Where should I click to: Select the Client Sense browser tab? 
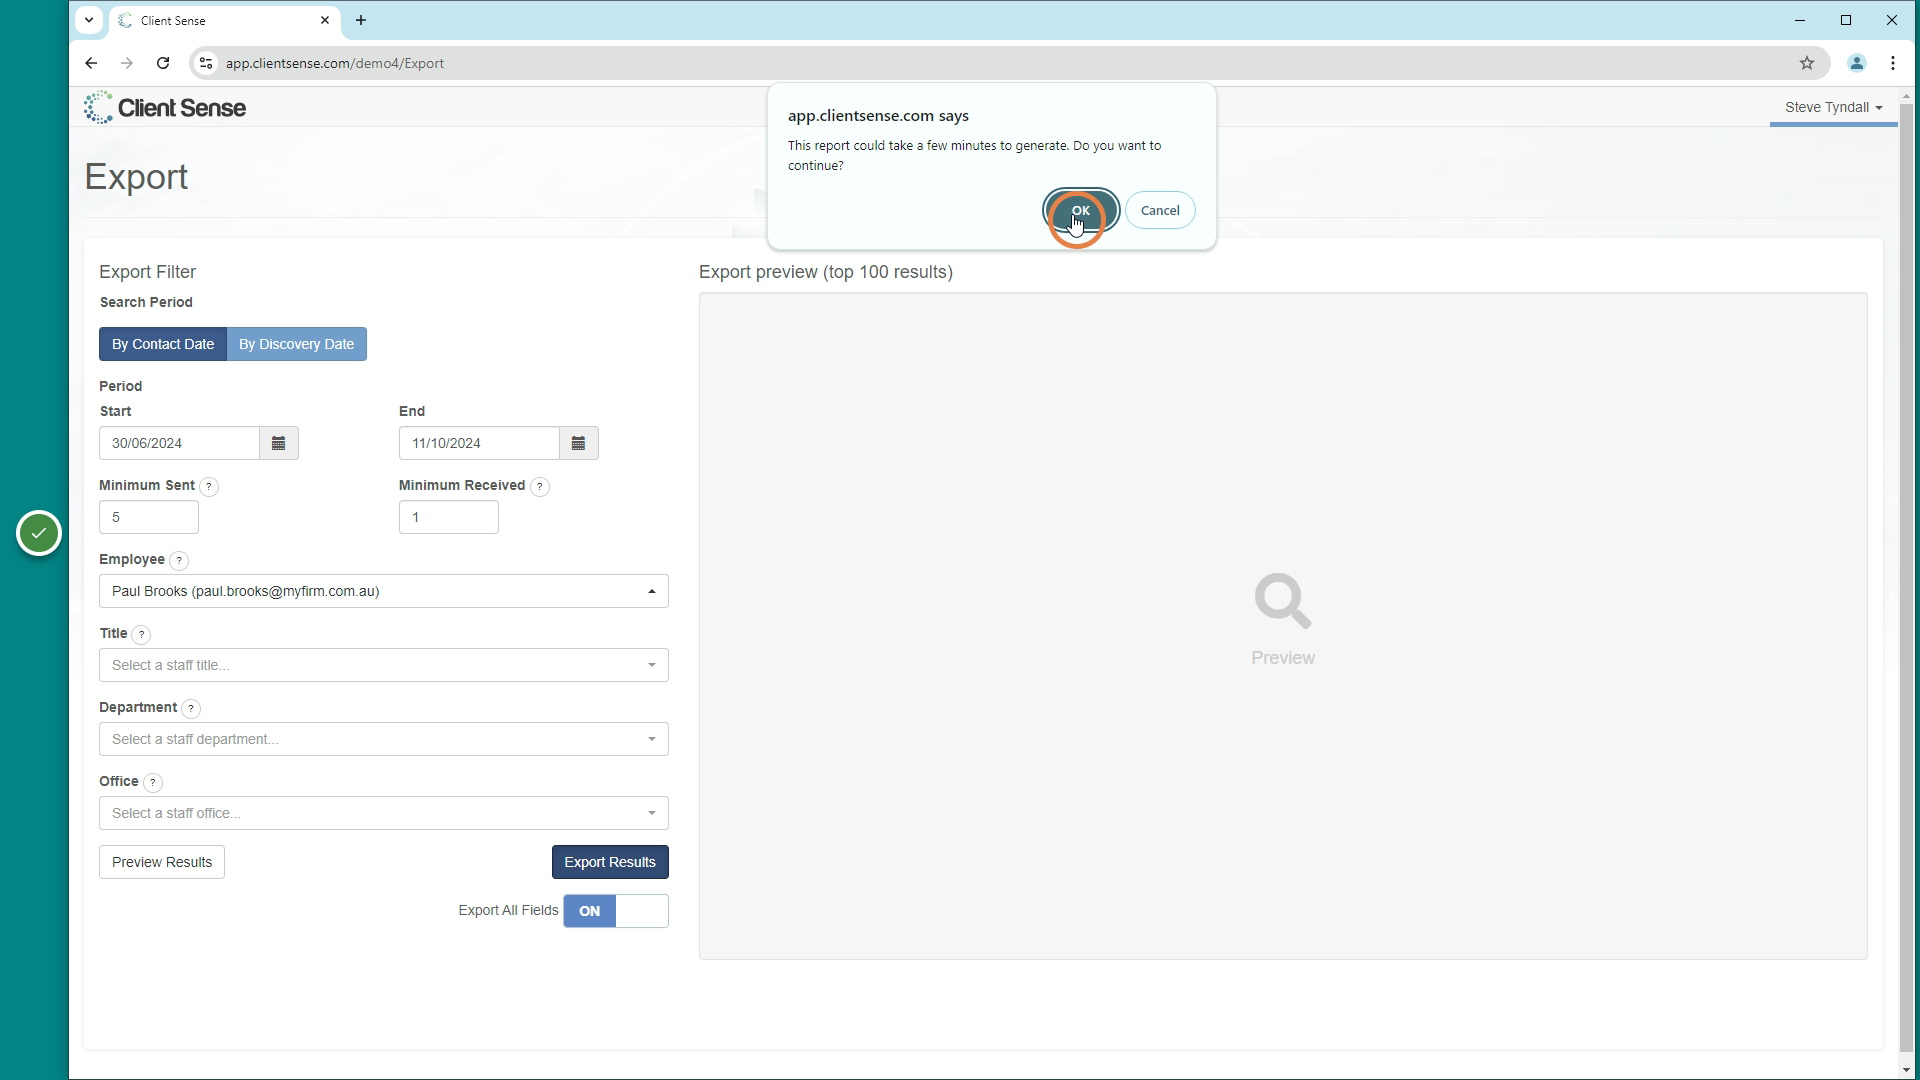224,20
